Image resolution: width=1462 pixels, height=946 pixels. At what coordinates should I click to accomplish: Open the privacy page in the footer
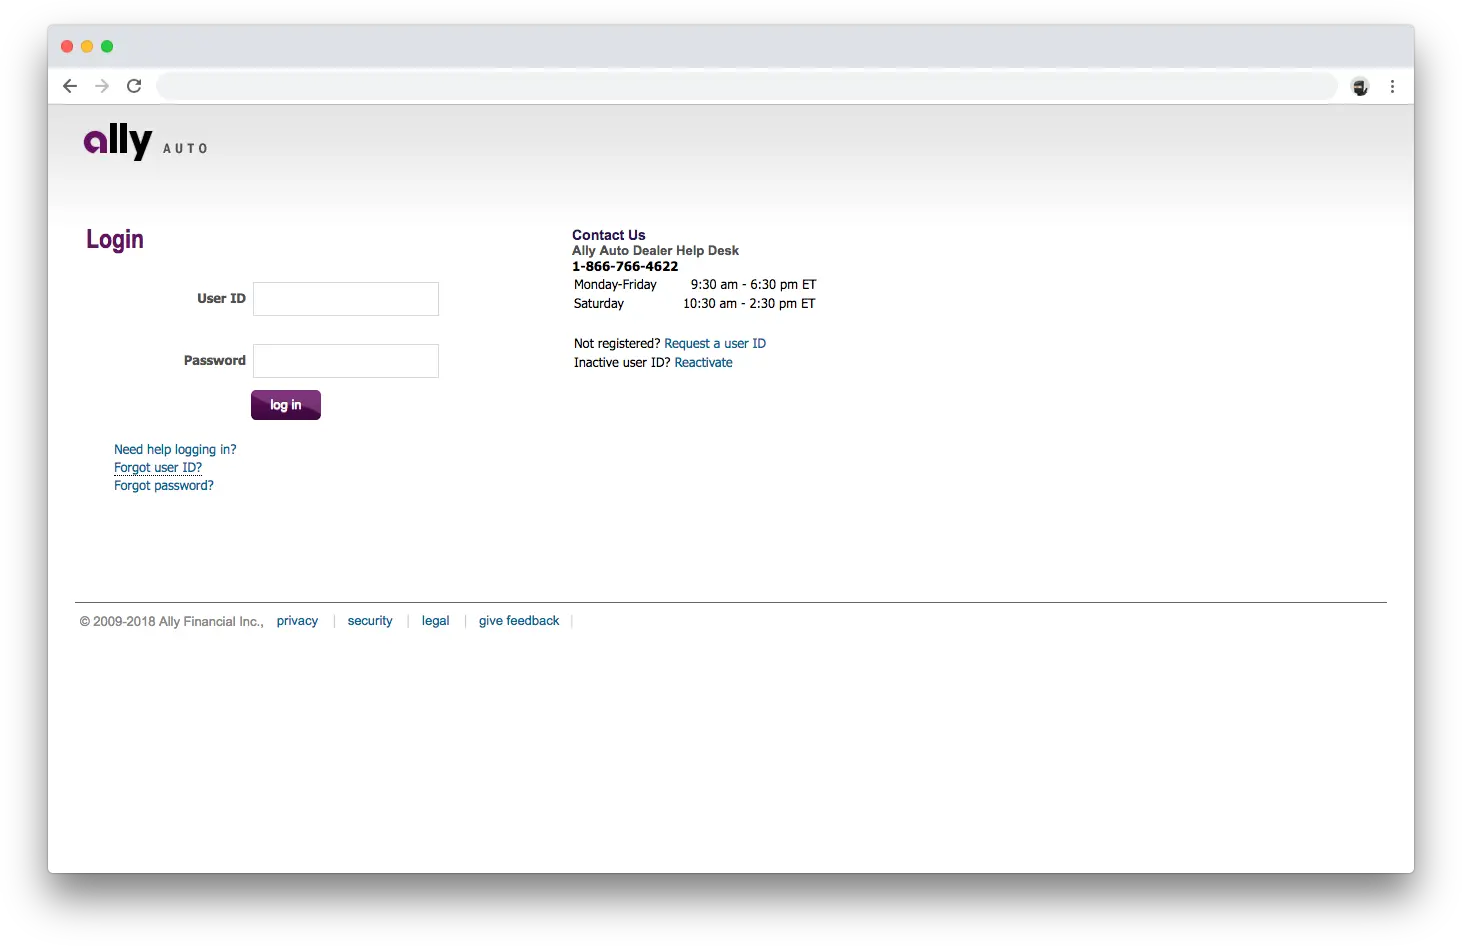click(297, 620)
